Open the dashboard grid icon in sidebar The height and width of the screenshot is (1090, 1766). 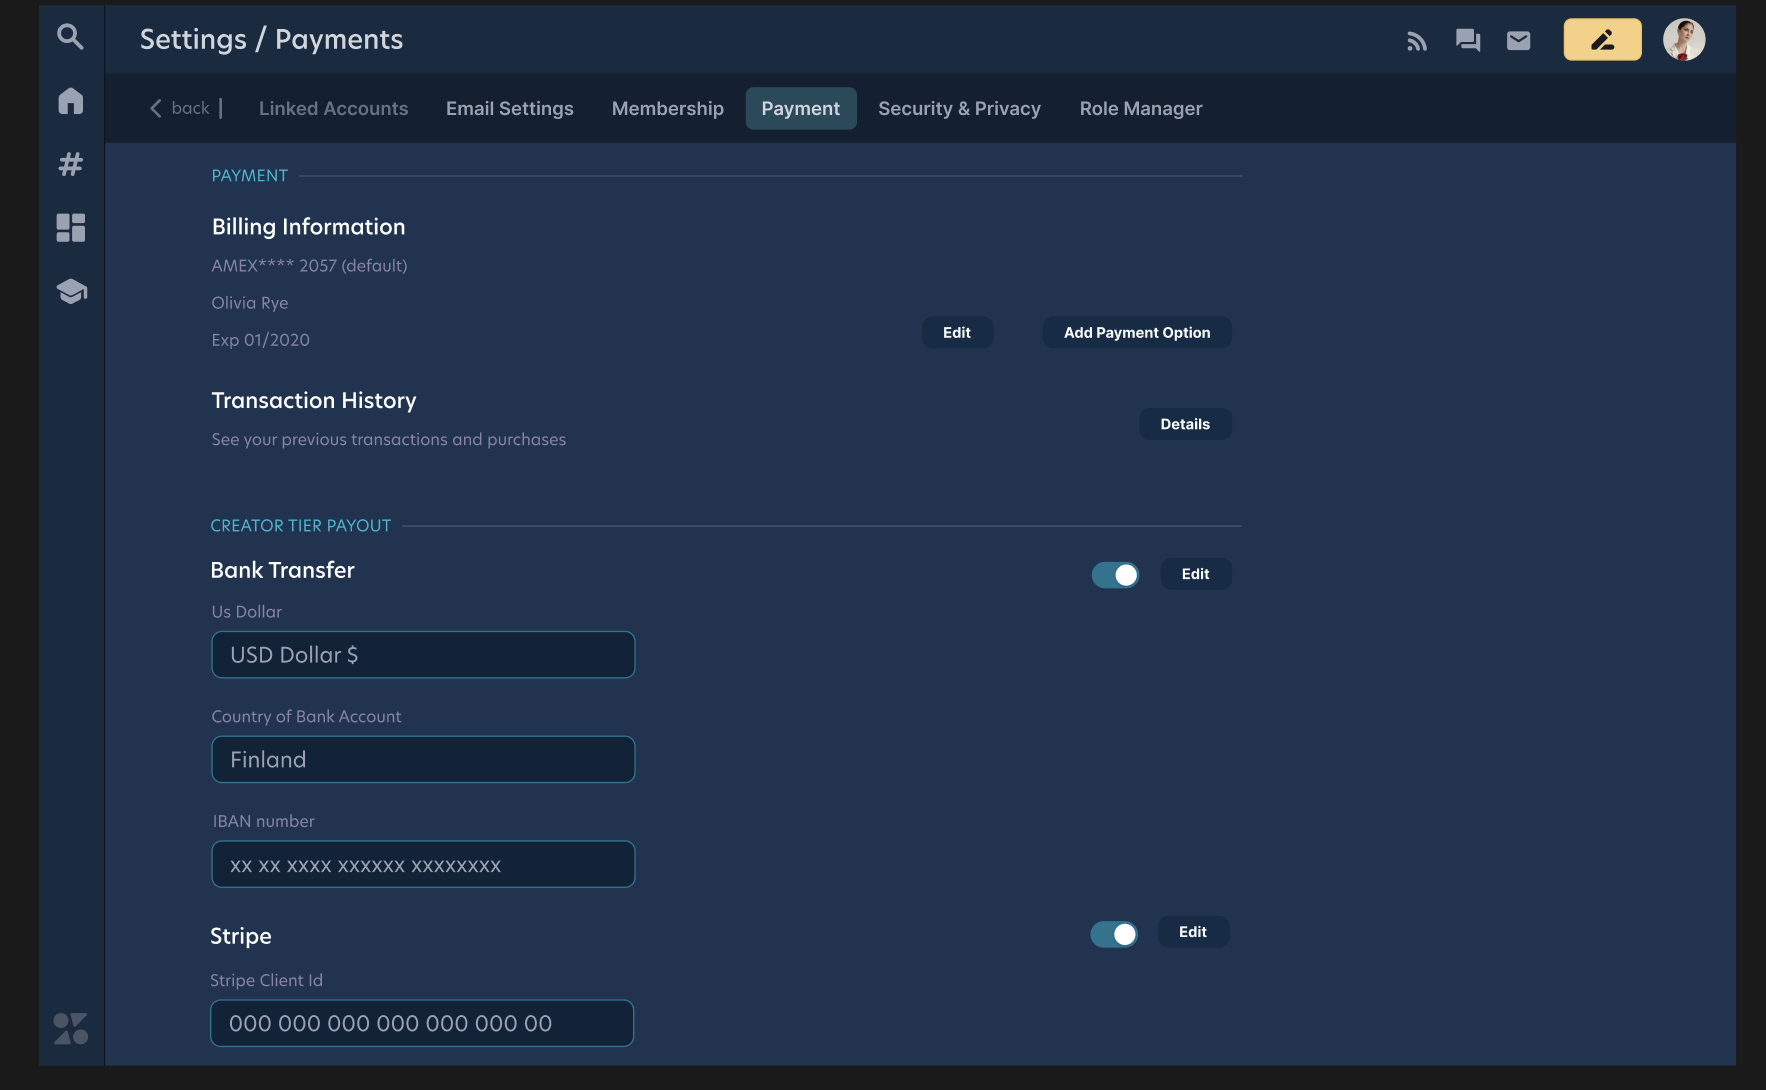click(x=70, y=228)
